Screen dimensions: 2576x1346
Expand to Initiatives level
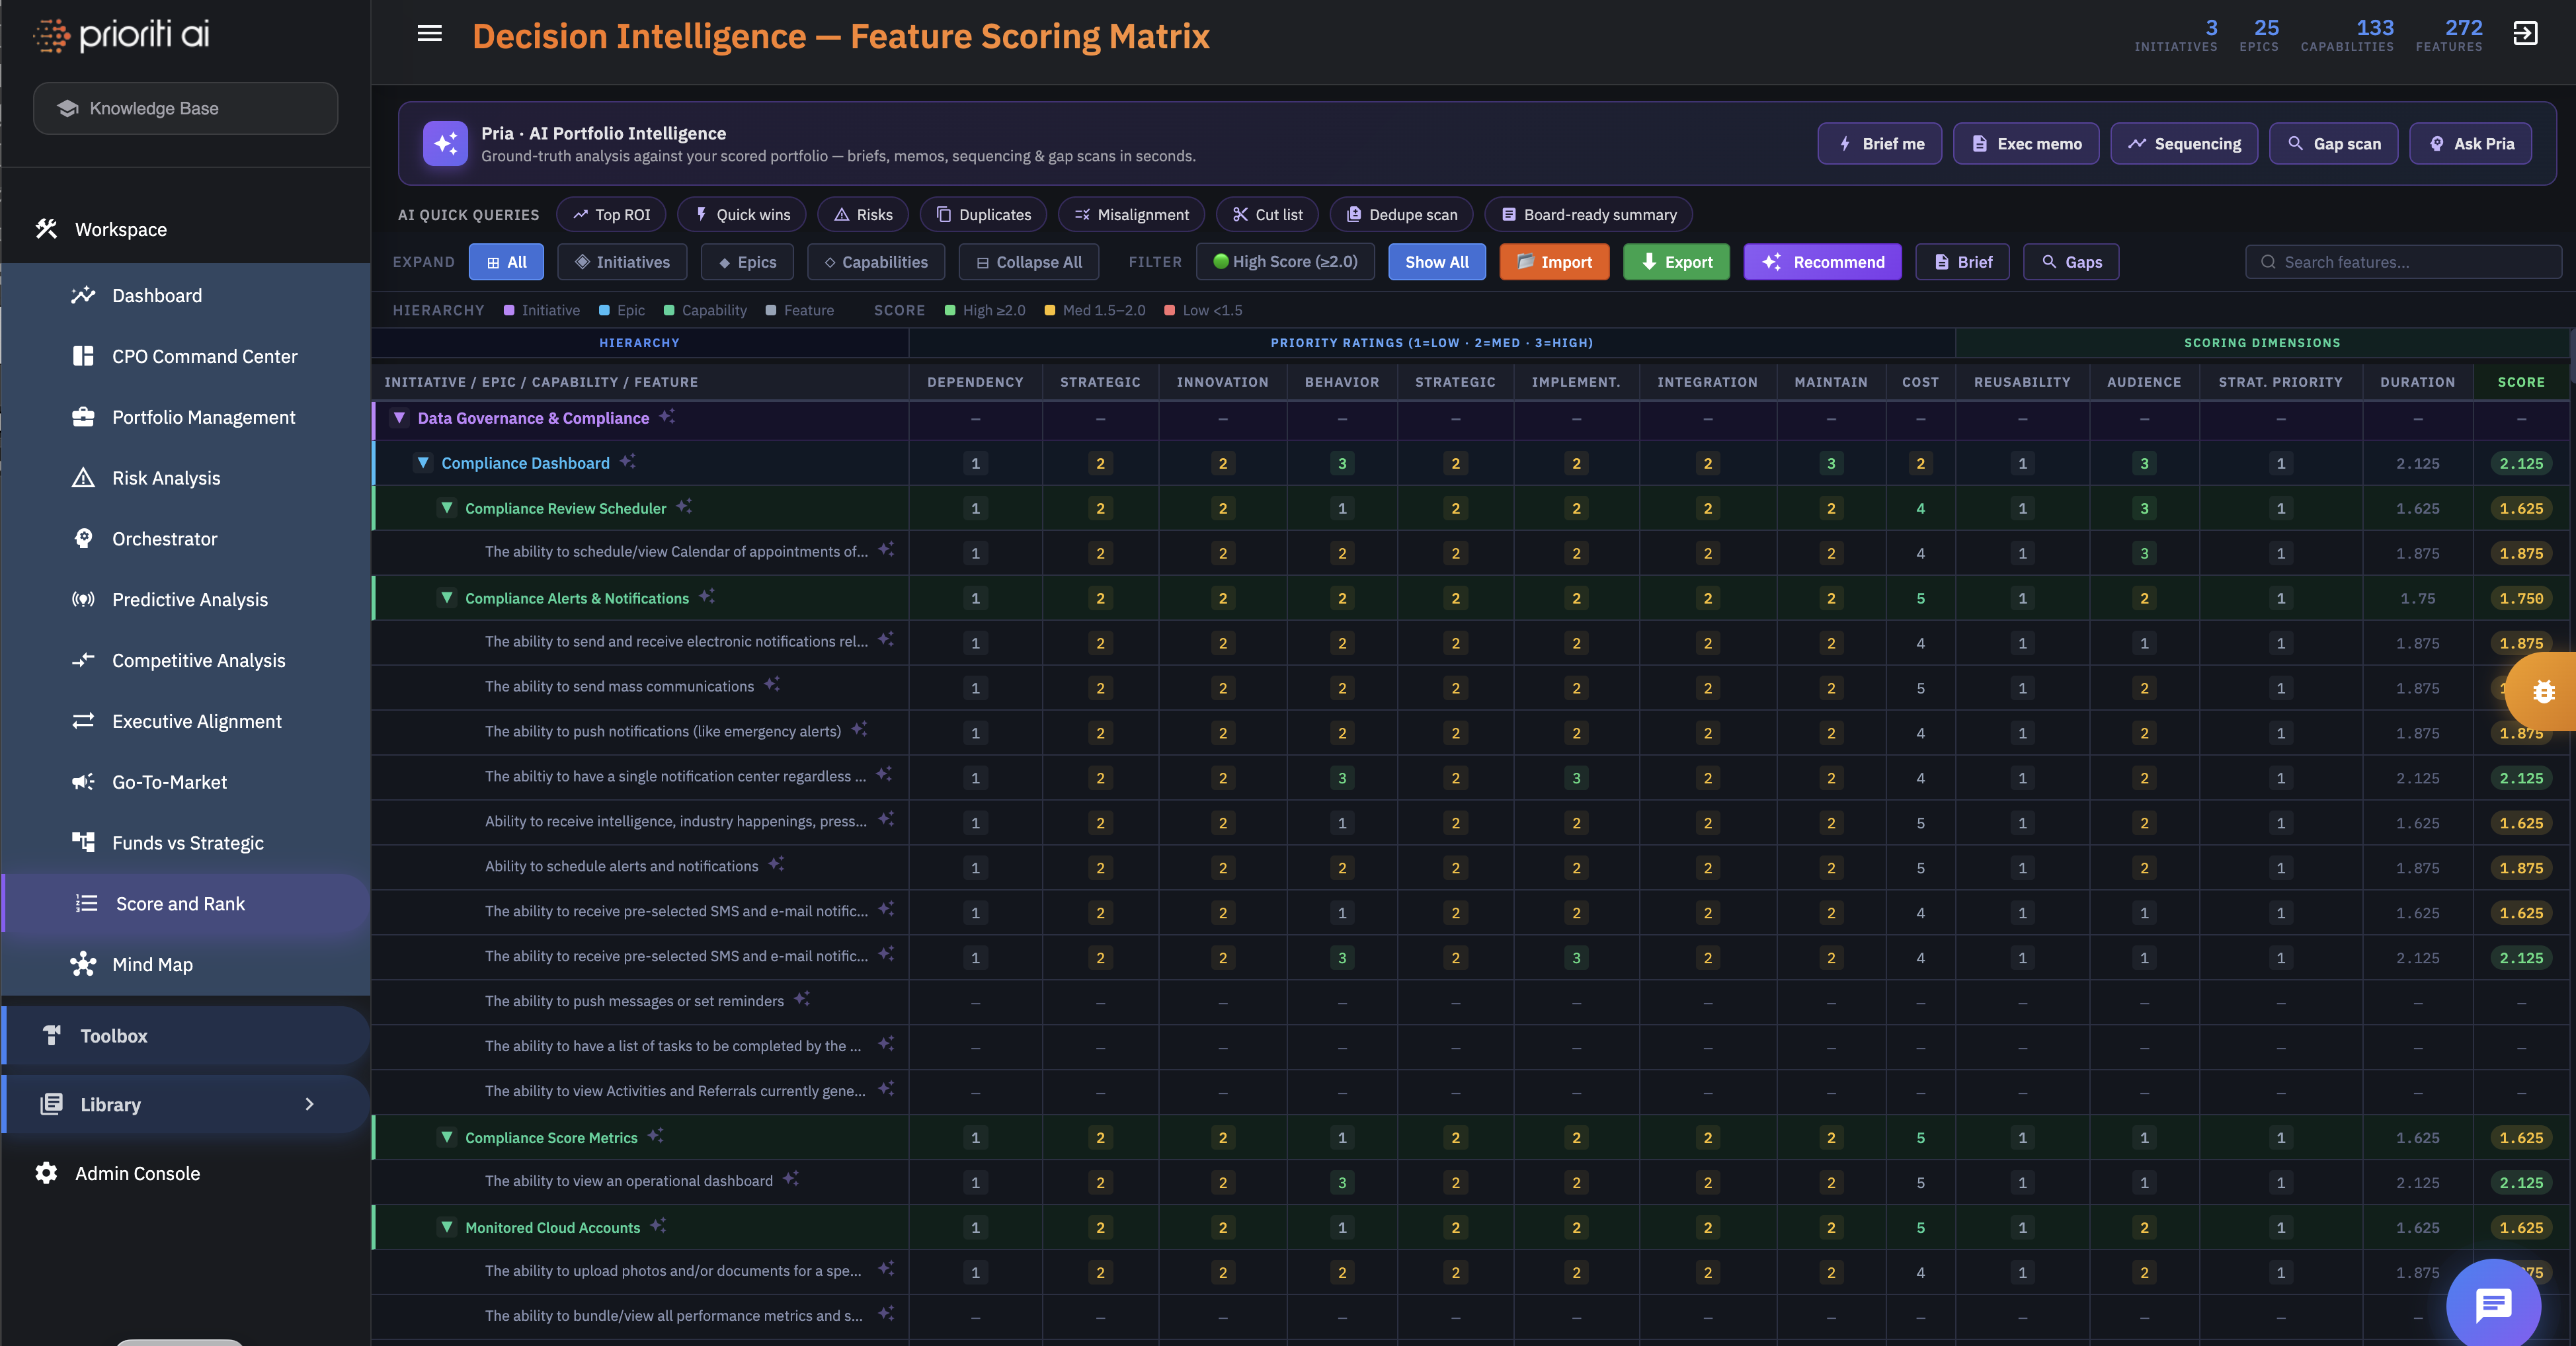[622, 261]
